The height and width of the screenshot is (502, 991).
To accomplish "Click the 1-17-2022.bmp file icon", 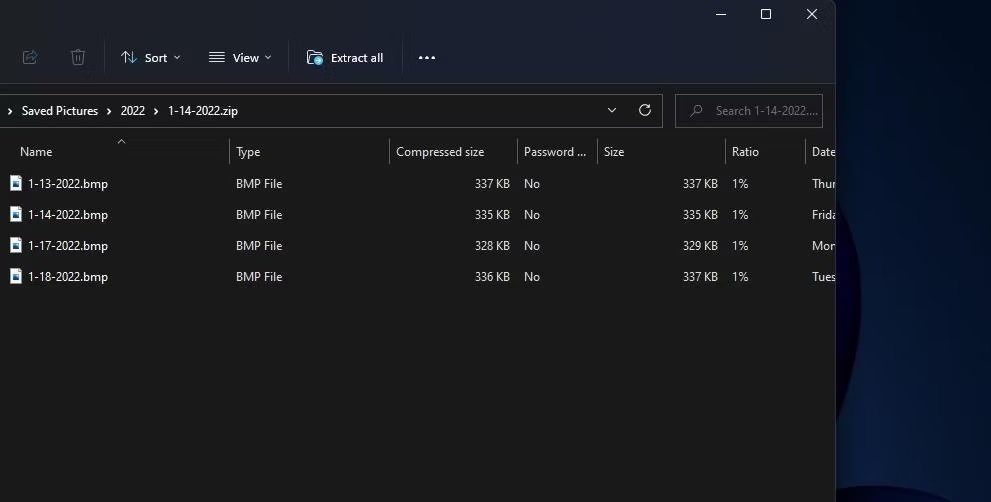I will pyautogui.click(x=16, y=245).
